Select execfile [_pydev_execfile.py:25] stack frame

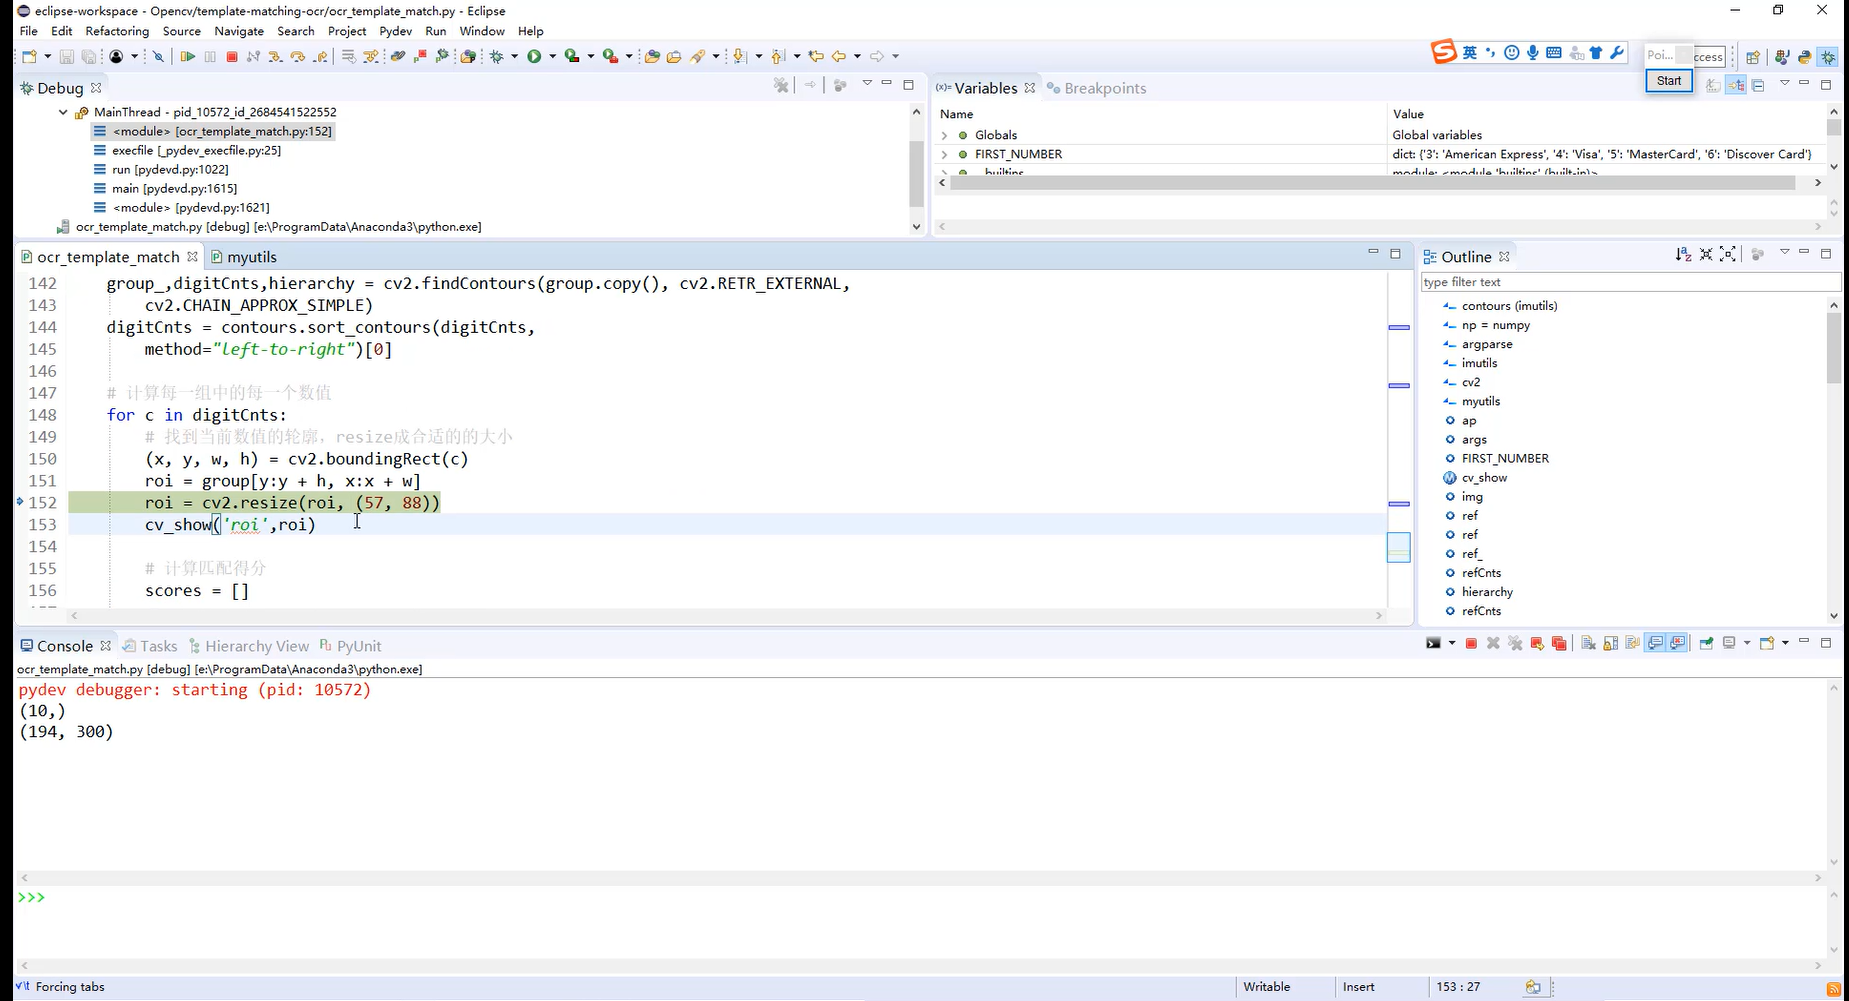[196, 150]
